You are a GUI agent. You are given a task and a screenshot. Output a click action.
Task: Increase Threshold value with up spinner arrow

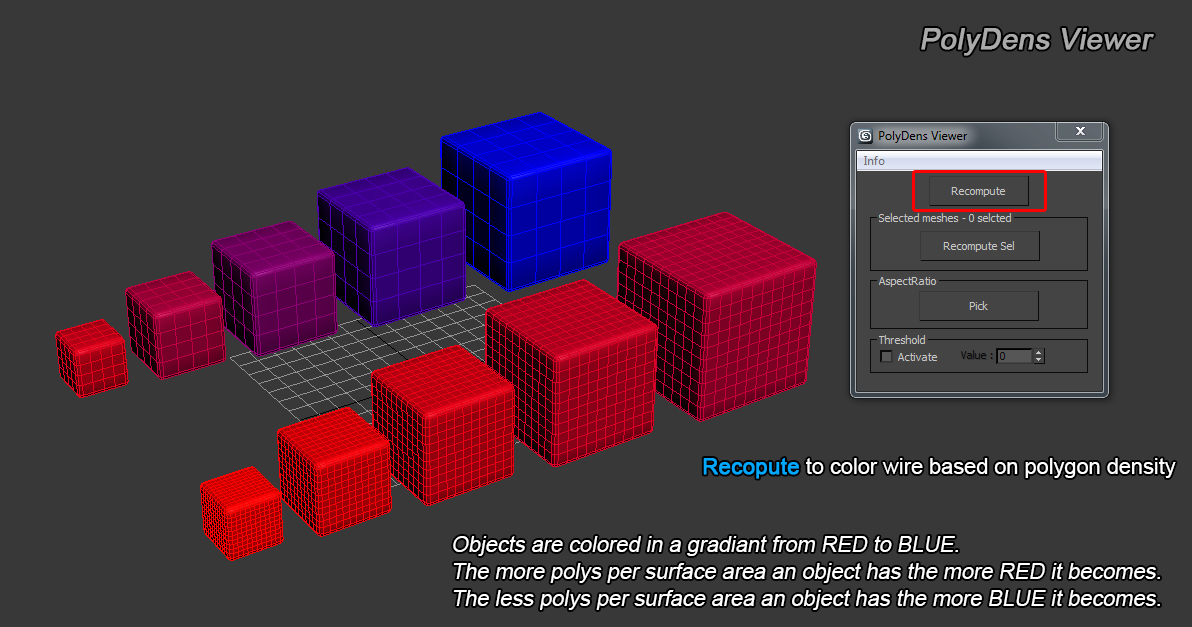pos(1039,352)
